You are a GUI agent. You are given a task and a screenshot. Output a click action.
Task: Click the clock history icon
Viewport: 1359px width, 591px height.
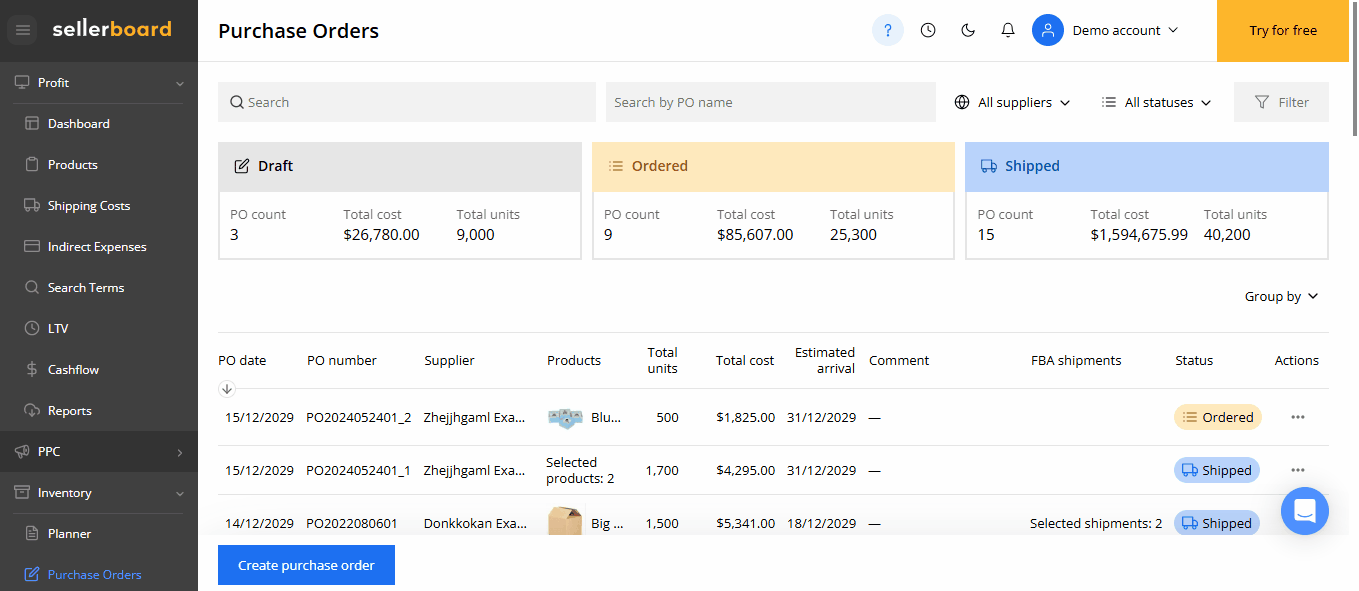click(x=928, y=30)
